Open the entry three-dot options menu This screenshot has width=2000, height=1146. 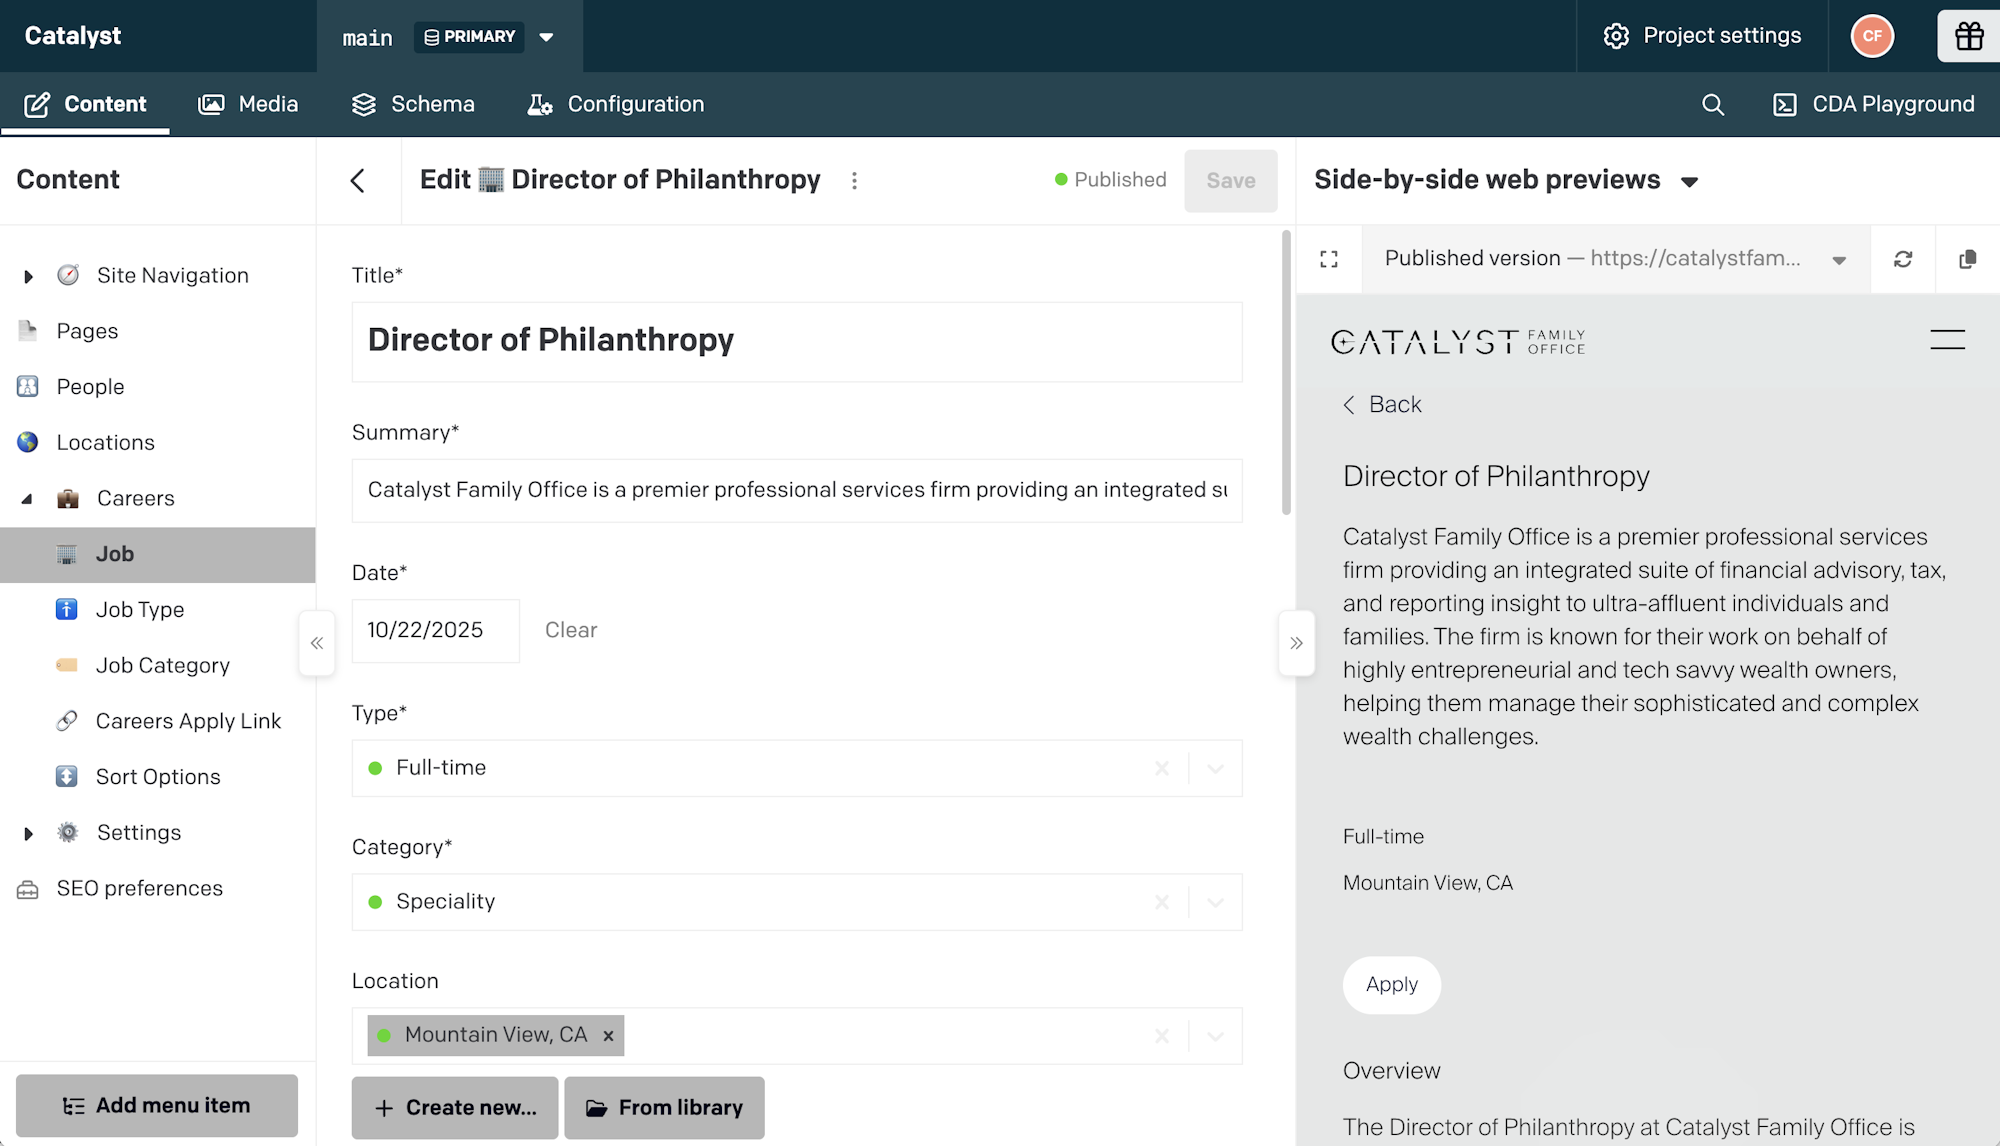click(x=854, y=181)
